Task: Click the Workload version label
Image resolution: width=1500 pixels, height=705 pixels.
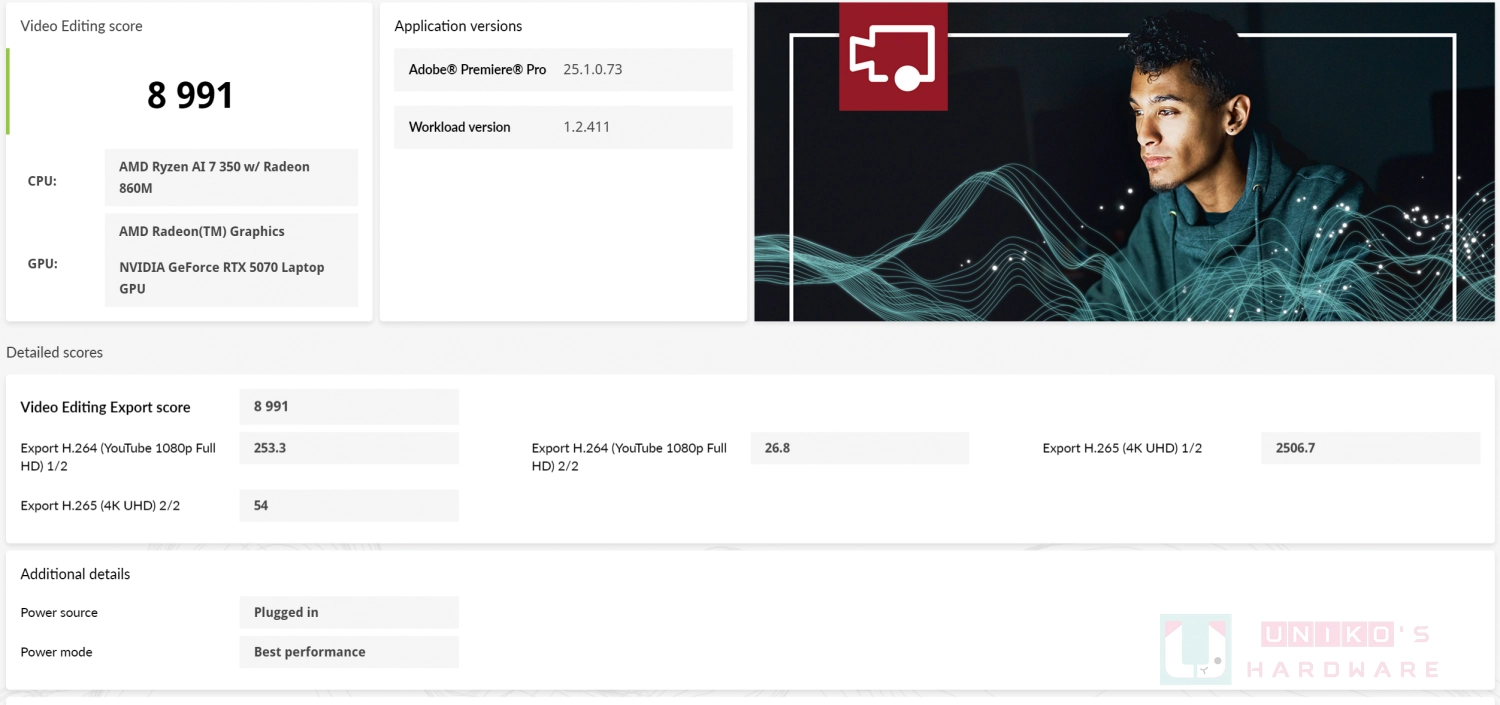Action: click(459, 127)
